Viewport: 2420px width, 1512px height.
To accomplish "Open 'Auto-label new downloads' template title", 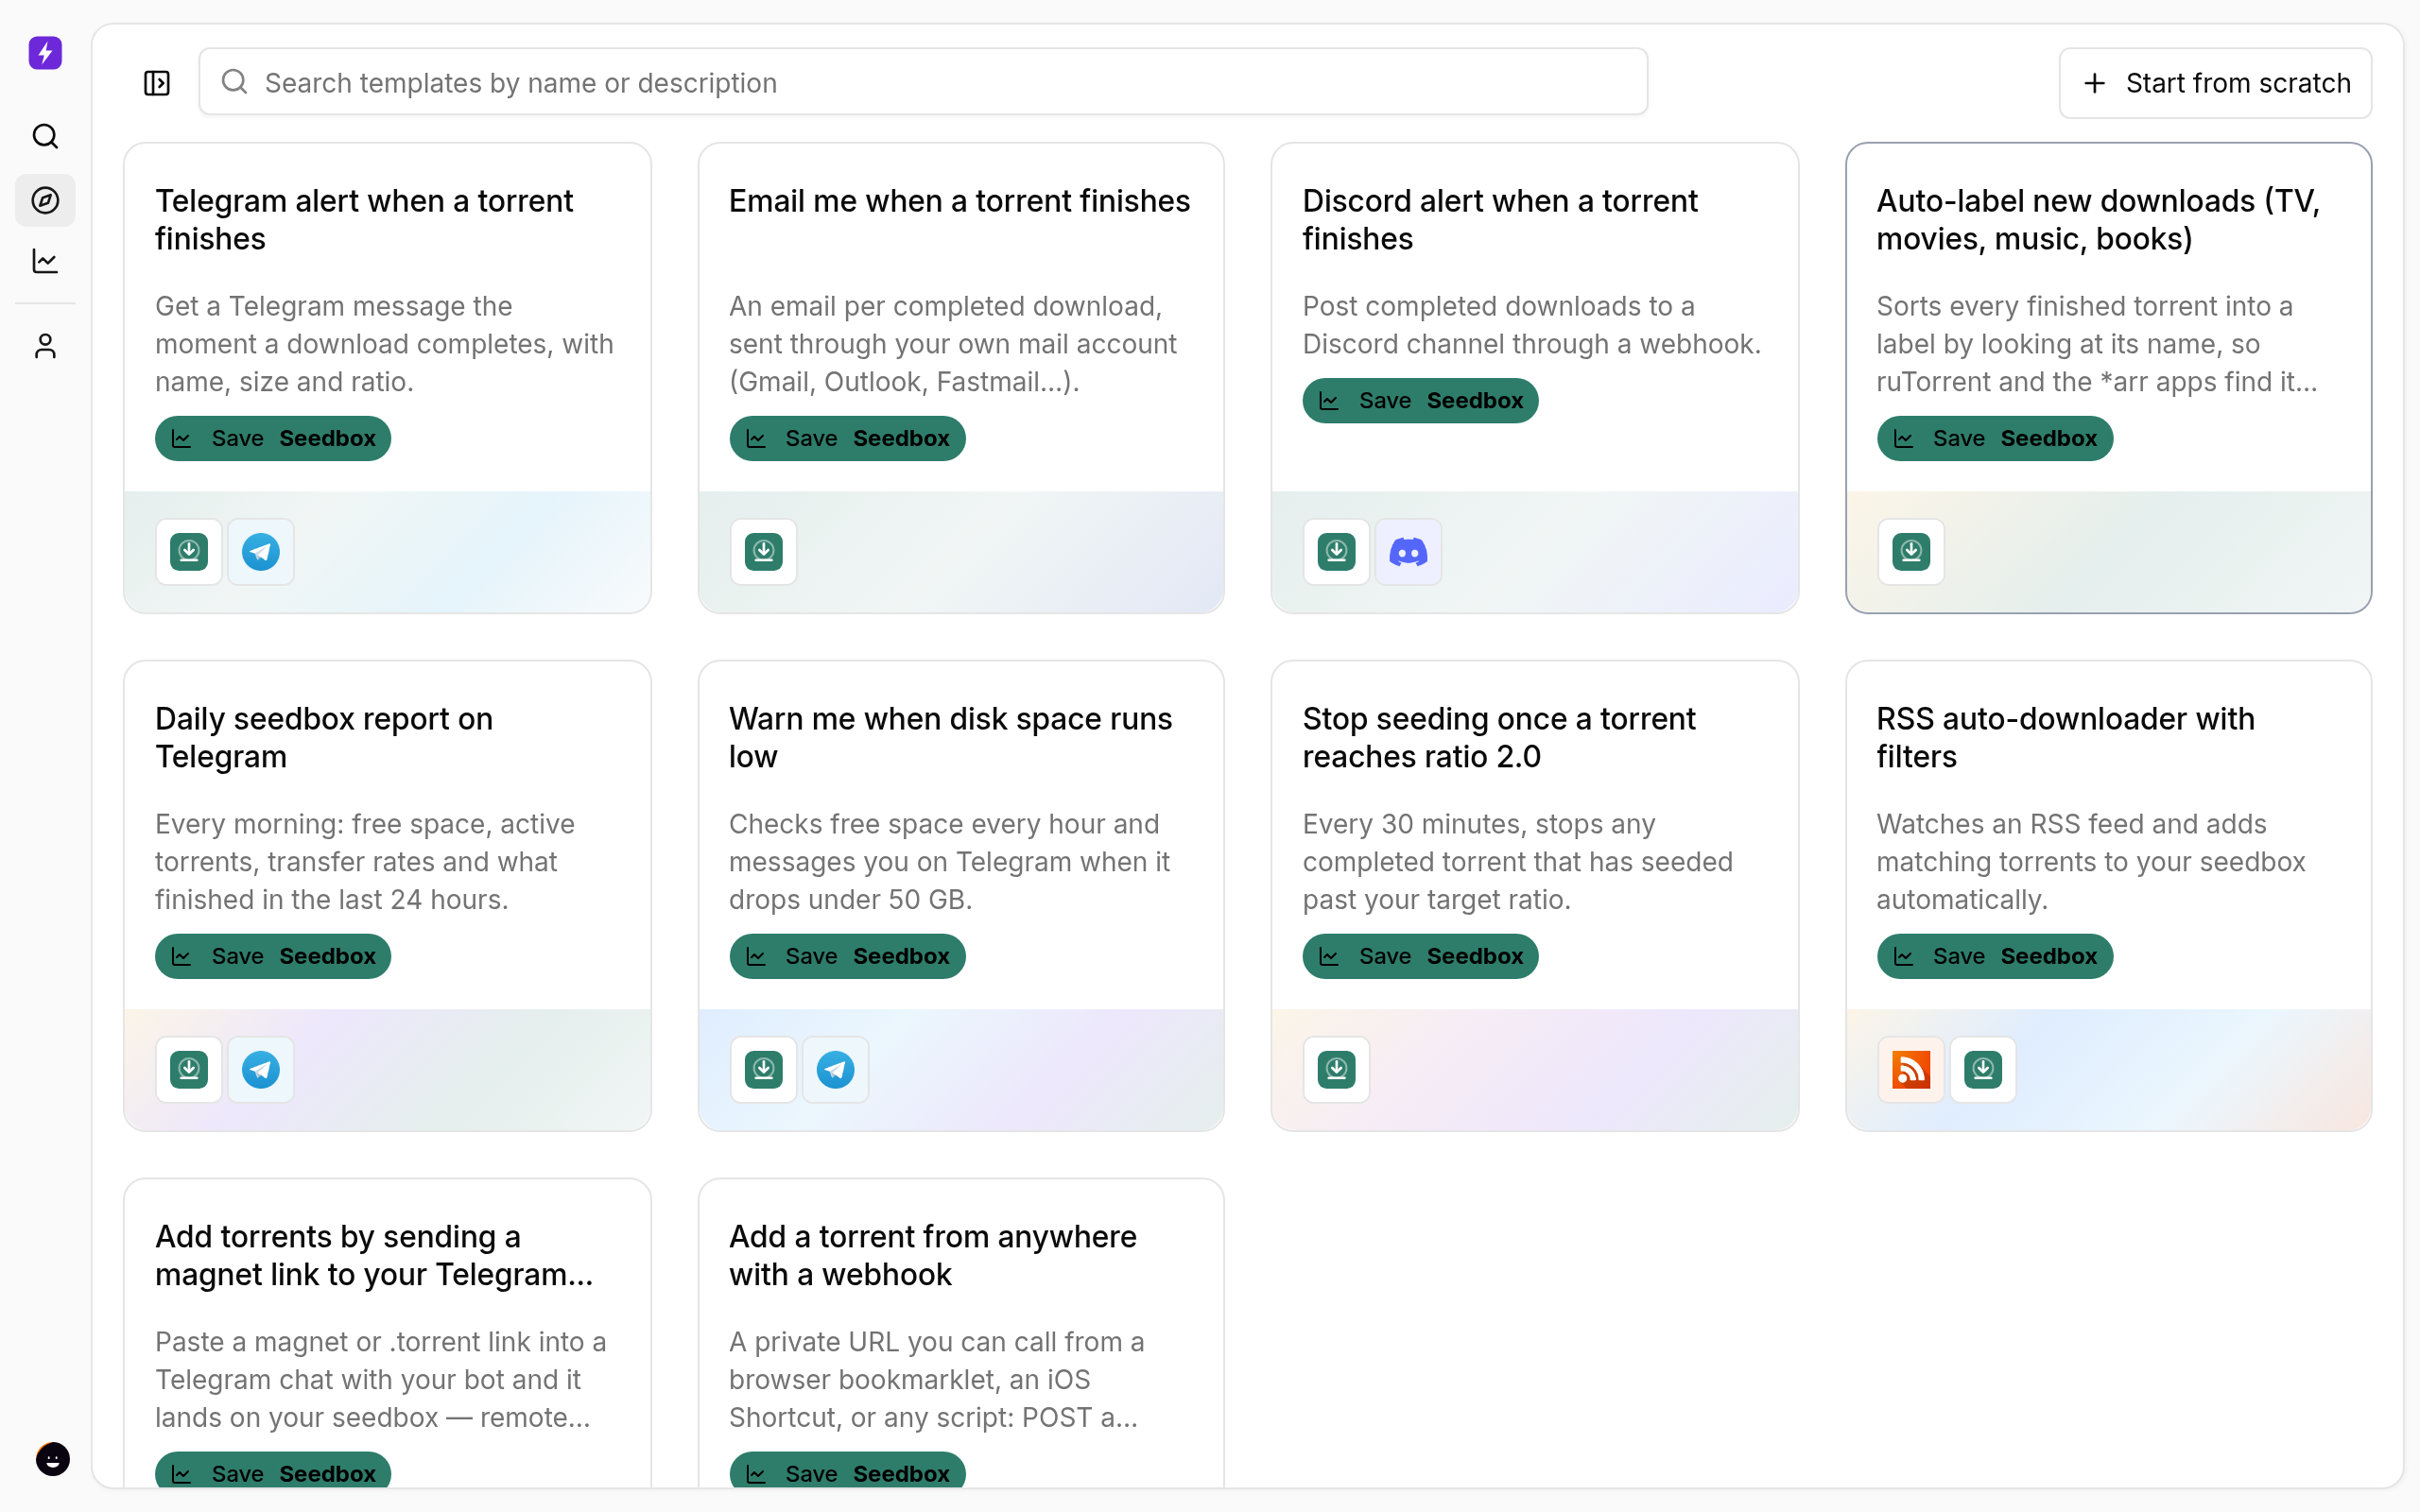I will (x=2097, y=220).
